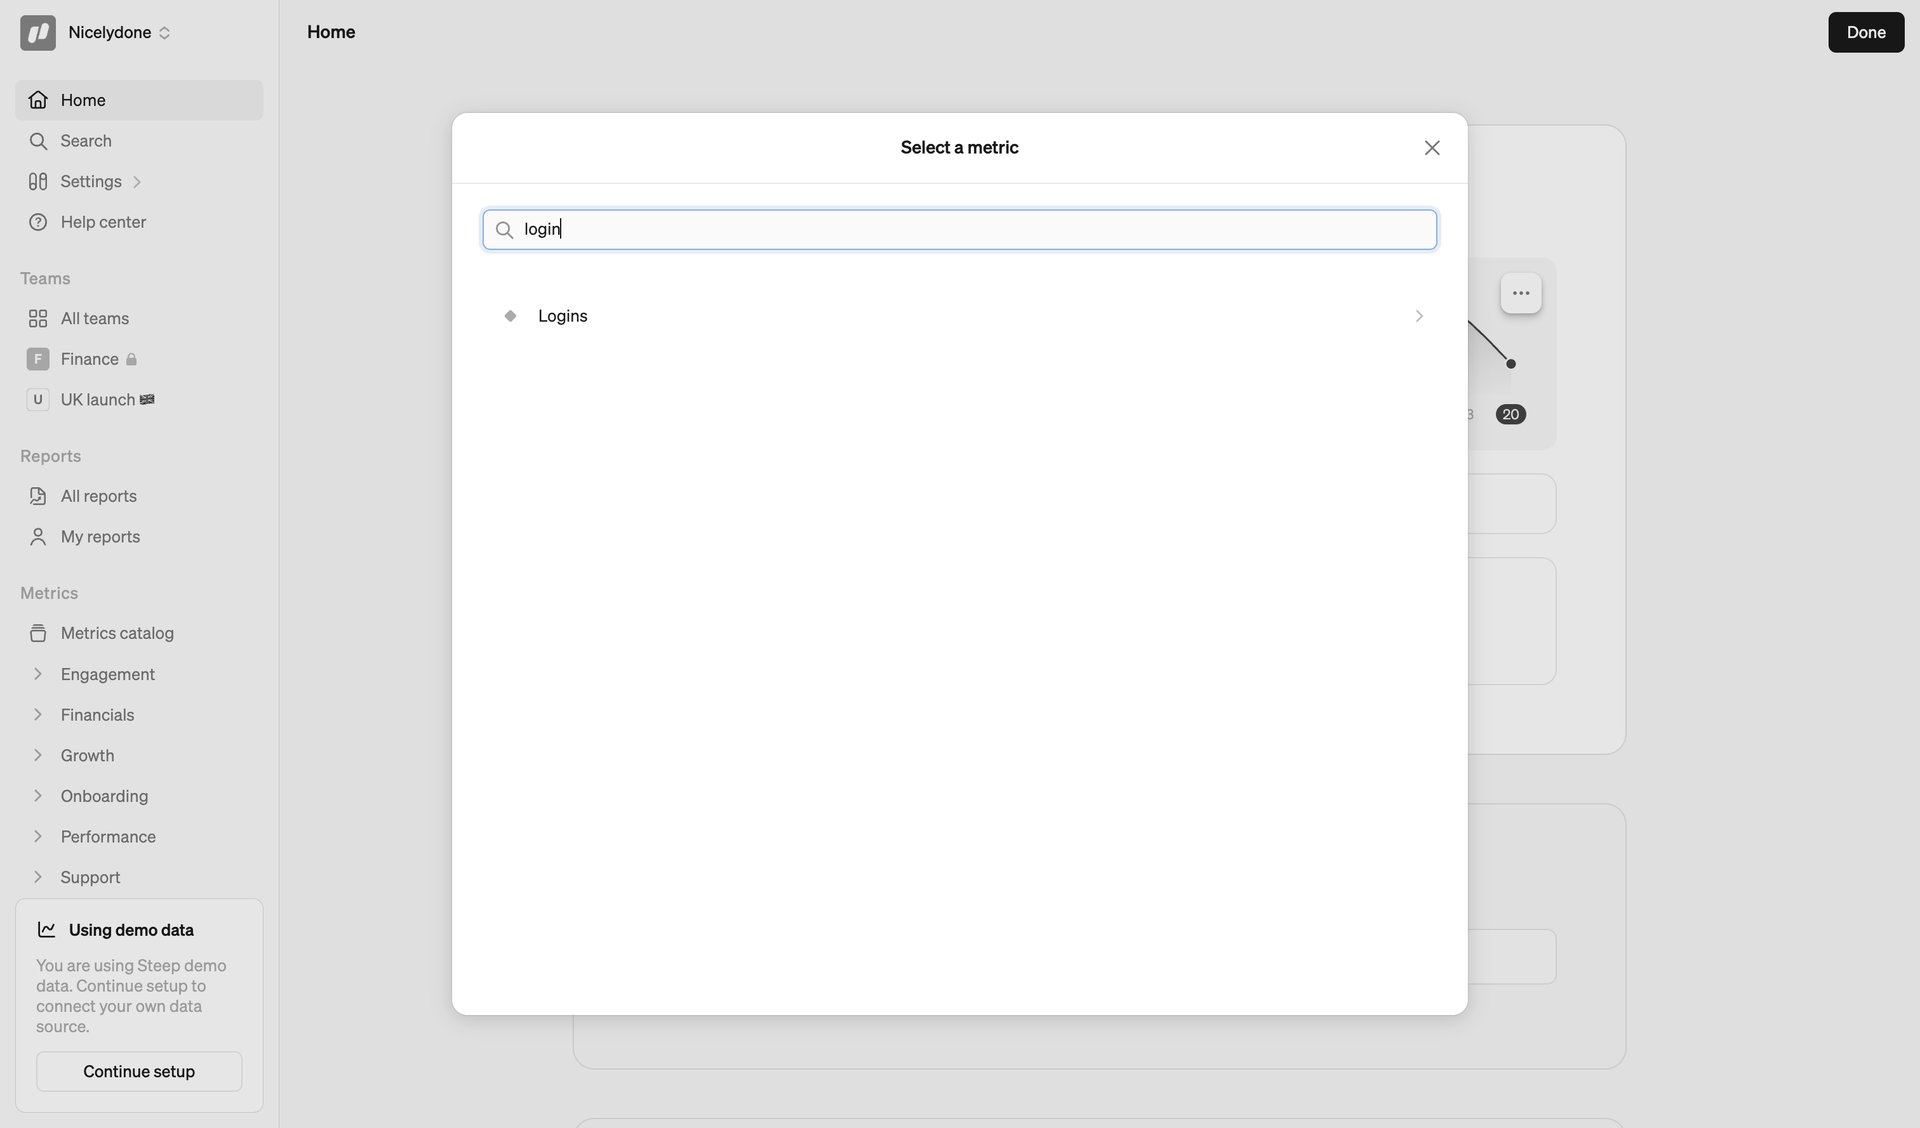Click the Done button
The width and height of the screenshot is (1920, 1128).
[1865, 32]
